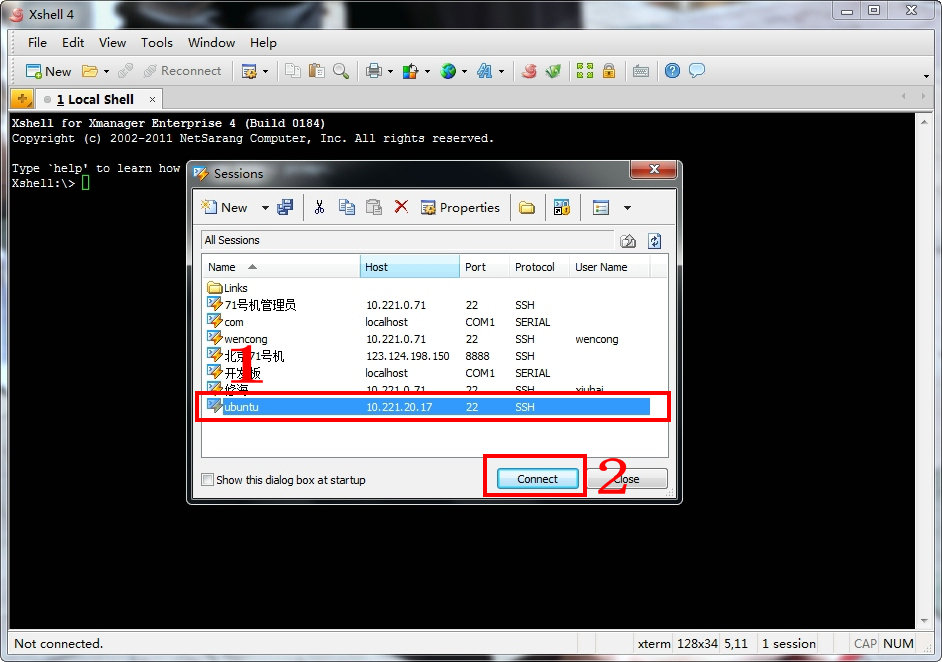
Task: Open the view style dropdown arrow in Sessions dialog
Action: click(627, 208)
